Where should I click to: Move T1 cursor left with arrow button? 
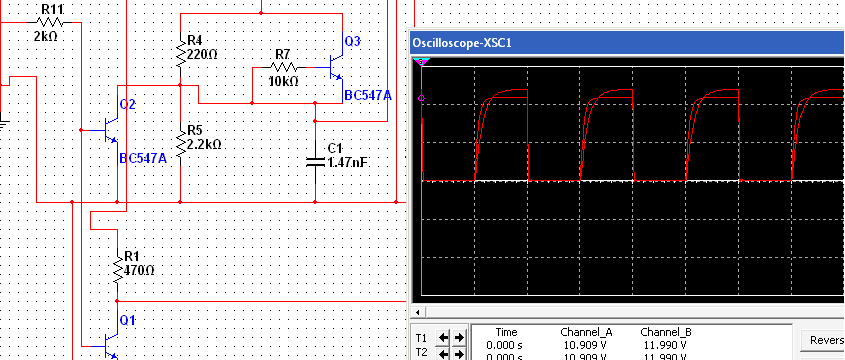click(x=443, y=338)
